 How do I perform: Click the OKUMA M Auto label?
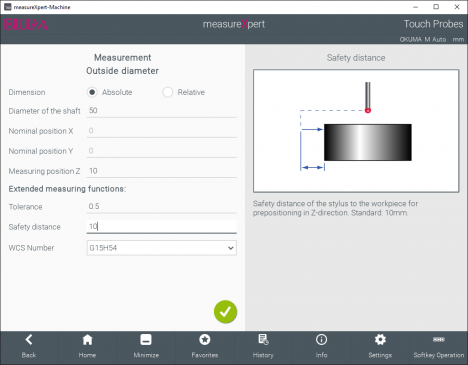[423, 39]
